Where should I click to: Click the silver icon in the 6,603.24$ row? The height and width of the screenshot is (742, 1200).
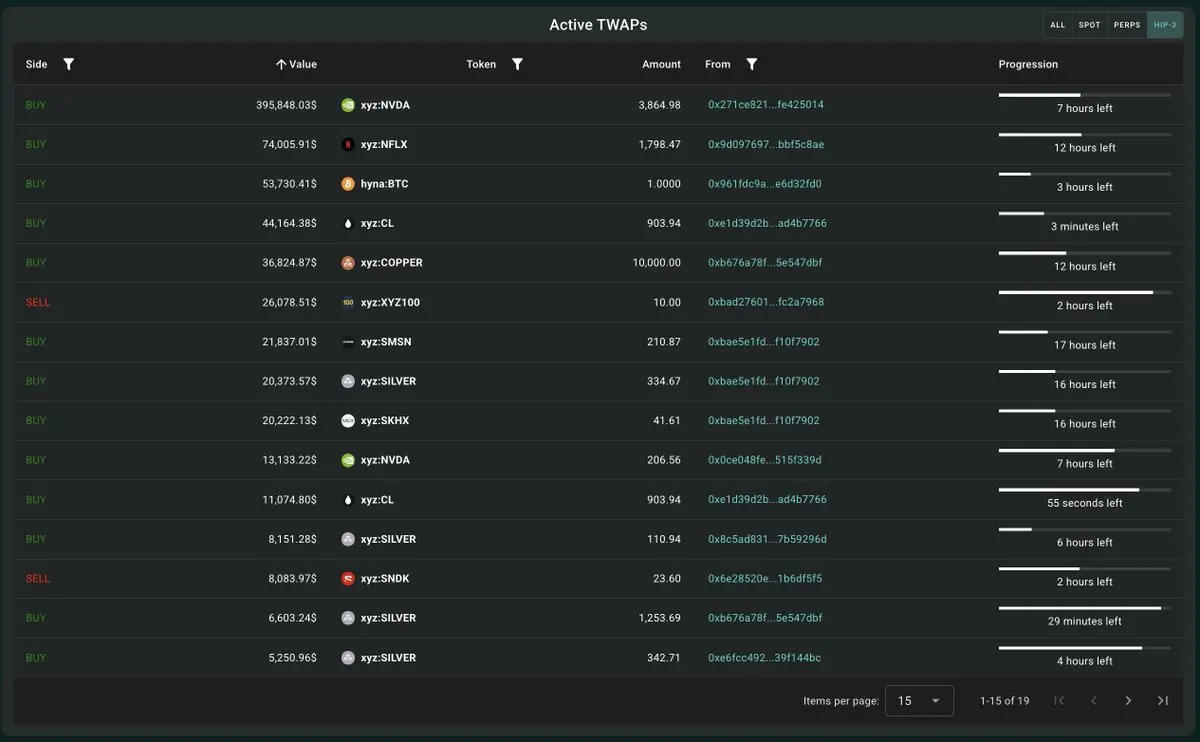(348, 618)
